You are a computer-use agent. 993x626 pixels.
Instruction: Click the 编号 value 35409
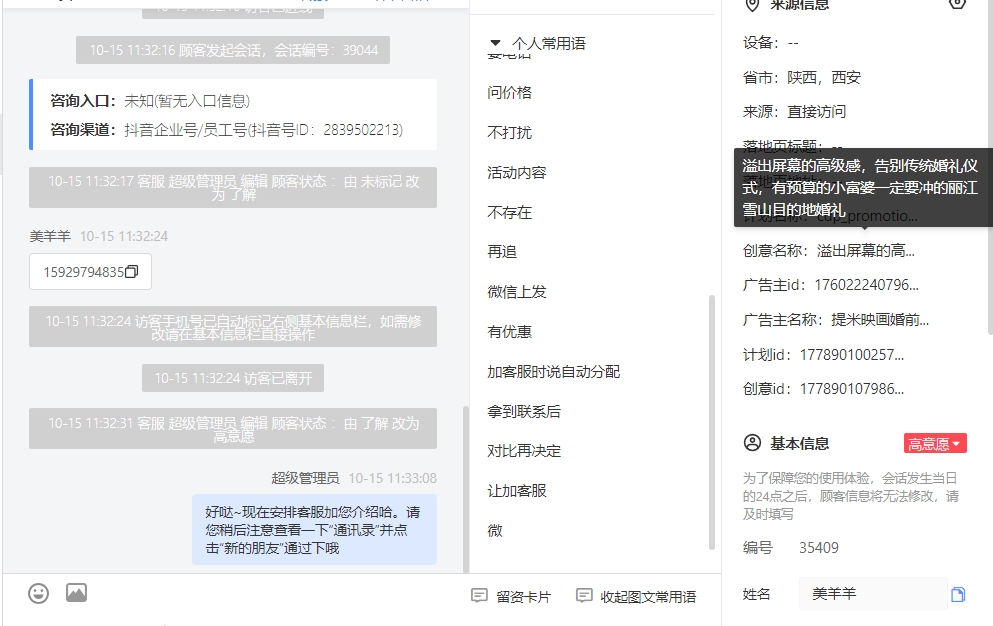pyautogui.click(x=818, y=547)
